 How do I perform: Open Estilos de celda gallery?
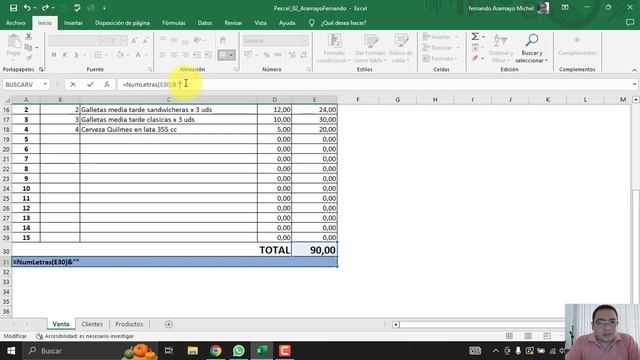[x=400, y=48]
